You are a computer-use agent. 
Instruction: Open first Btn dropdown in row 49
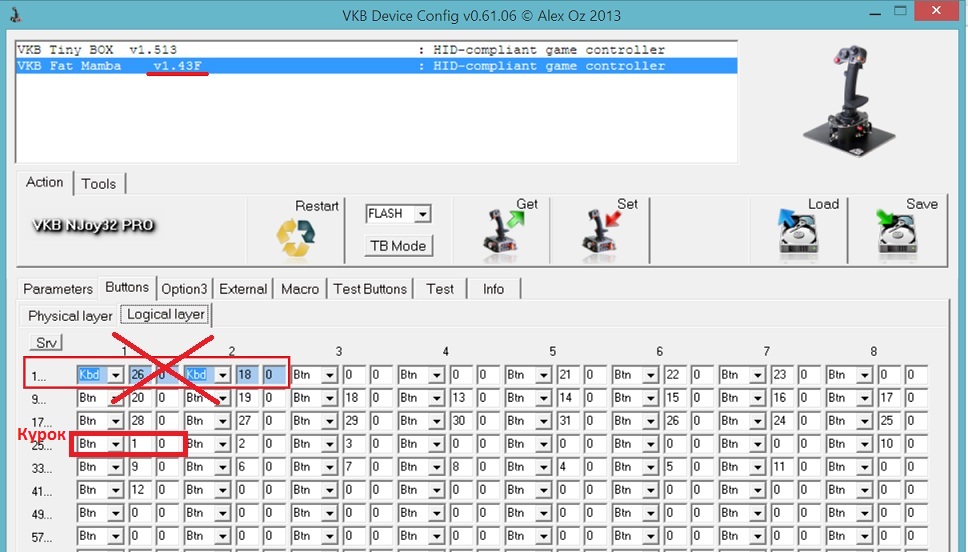(115, 513)
